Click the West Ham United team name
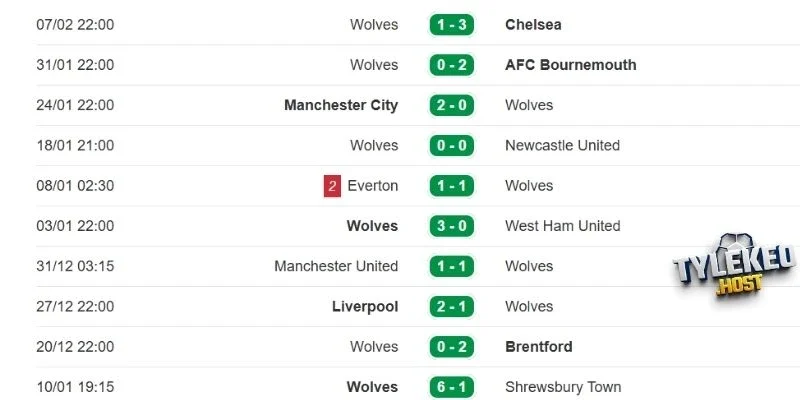800x400 pixels. click(562, 226)
